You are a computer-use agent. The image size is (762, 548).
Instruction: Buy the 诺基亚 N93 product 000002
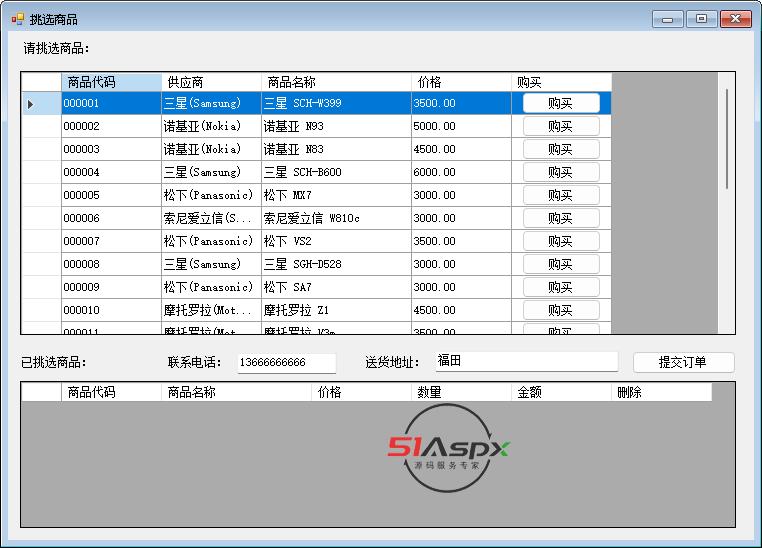(561, 126)
